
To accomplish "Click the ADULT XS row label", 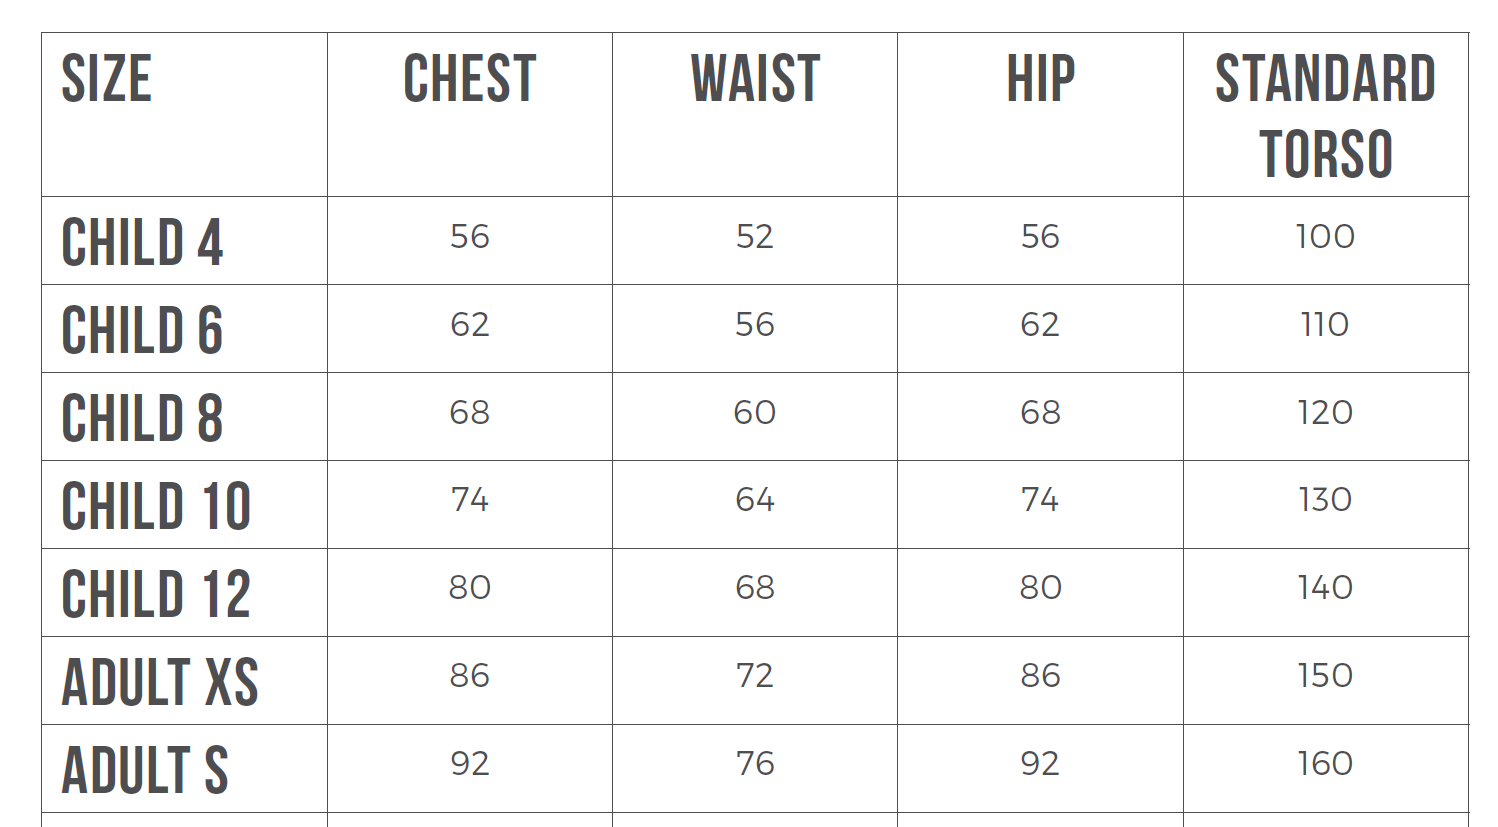I will pyautogui.click(x=160, y=683).
